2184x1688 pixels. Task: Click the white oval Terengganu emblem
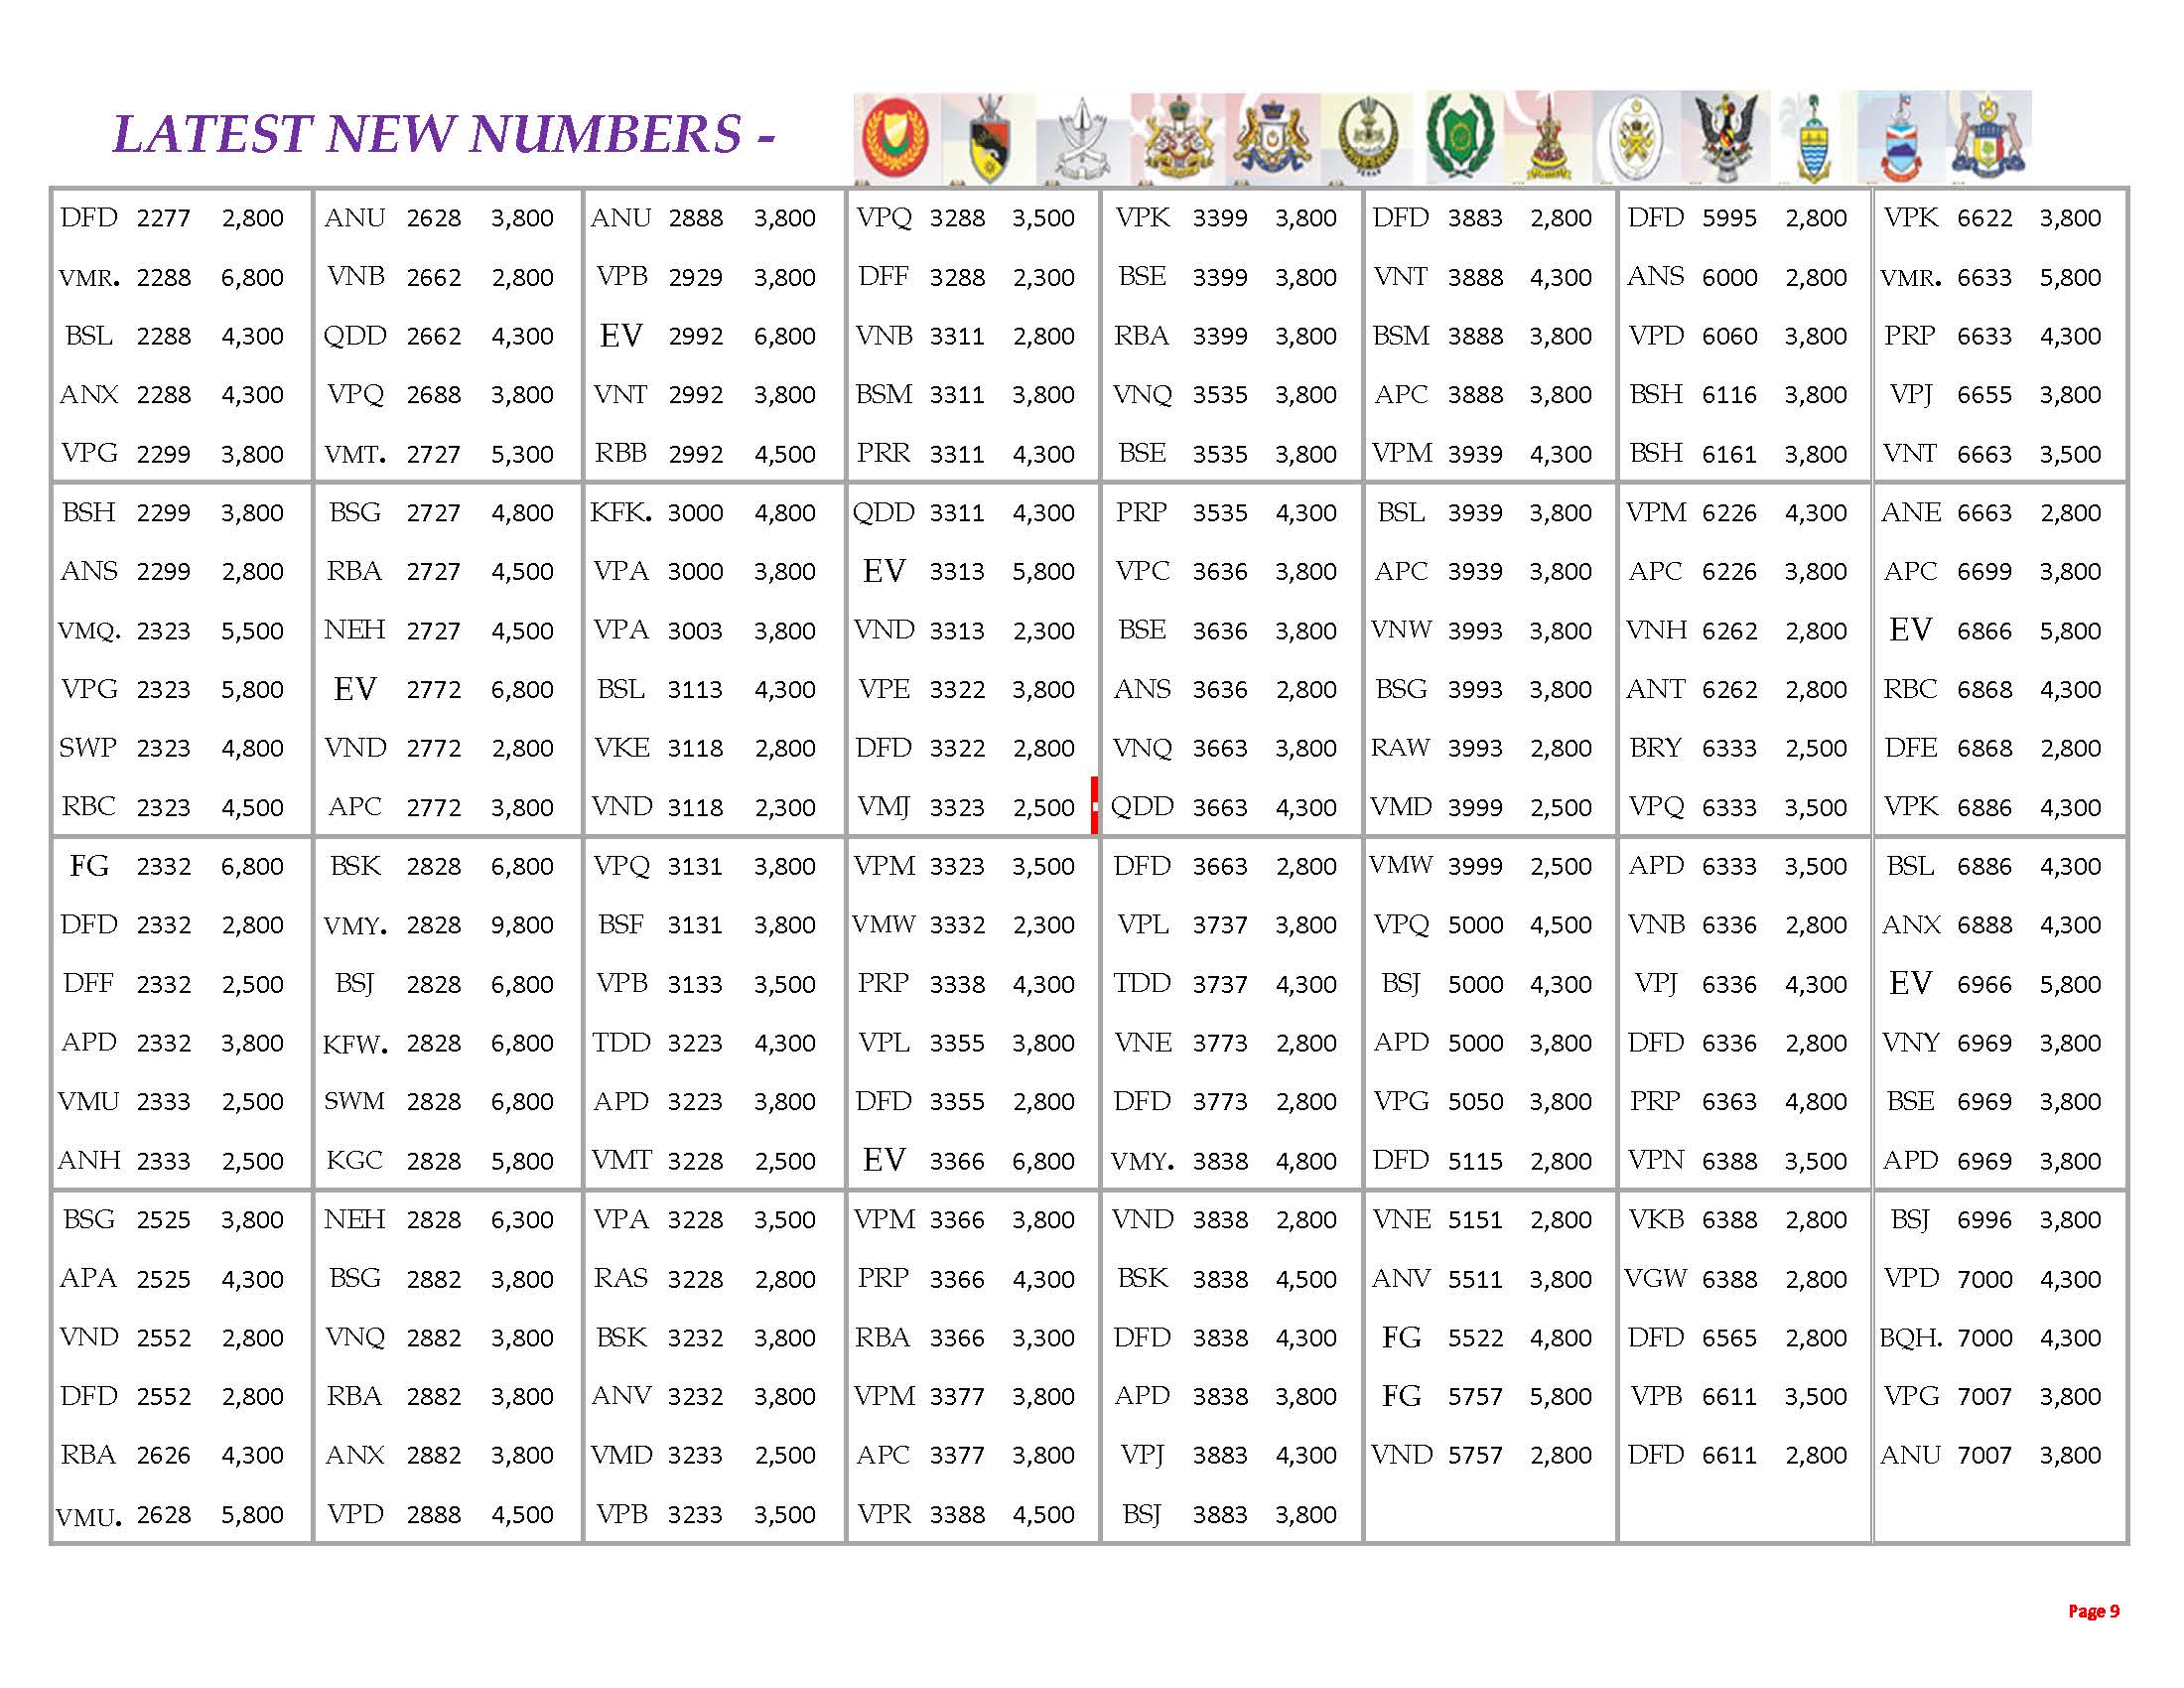coord(1637,138)
